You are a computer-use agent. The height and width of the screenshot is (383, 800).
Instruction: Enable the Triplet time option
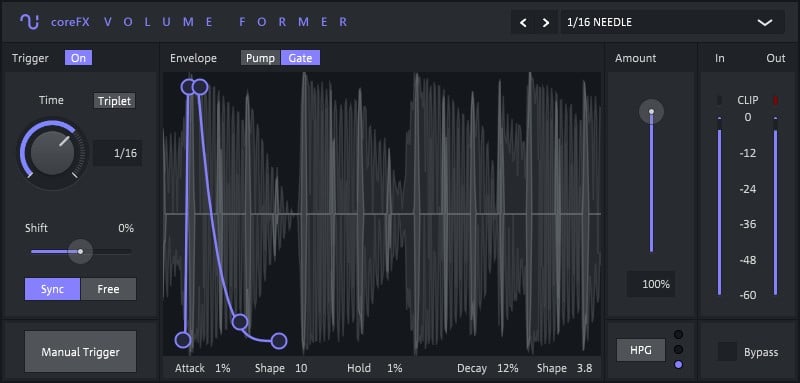tap(114, 100)
